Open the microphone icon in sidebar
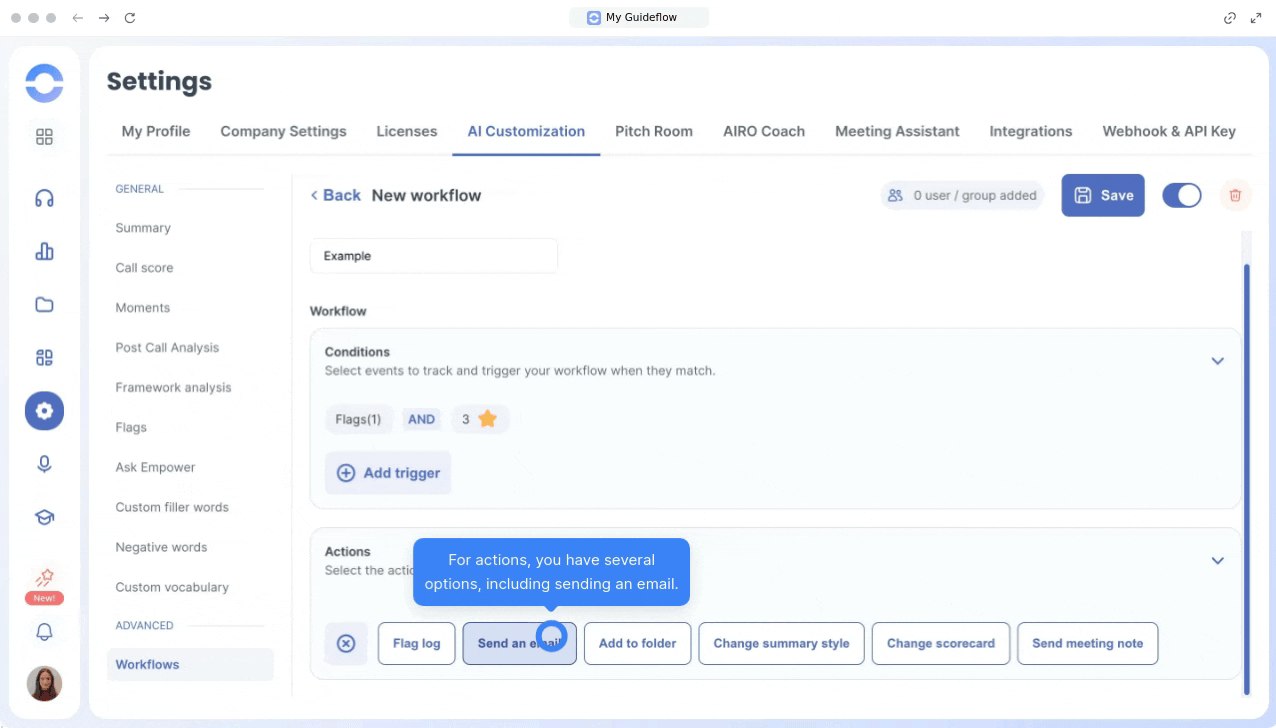 click(44, 464)
